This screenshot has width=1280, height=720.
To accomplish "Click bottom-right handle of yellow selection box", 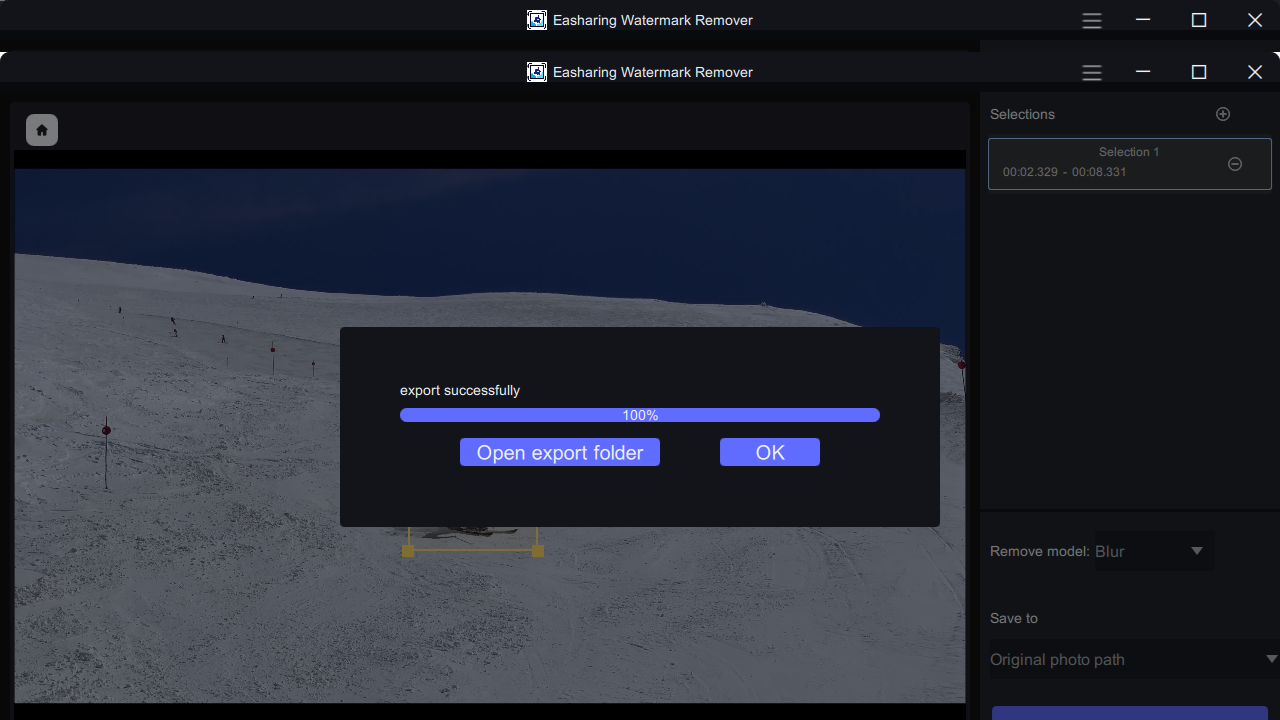I will click(538, 551).
